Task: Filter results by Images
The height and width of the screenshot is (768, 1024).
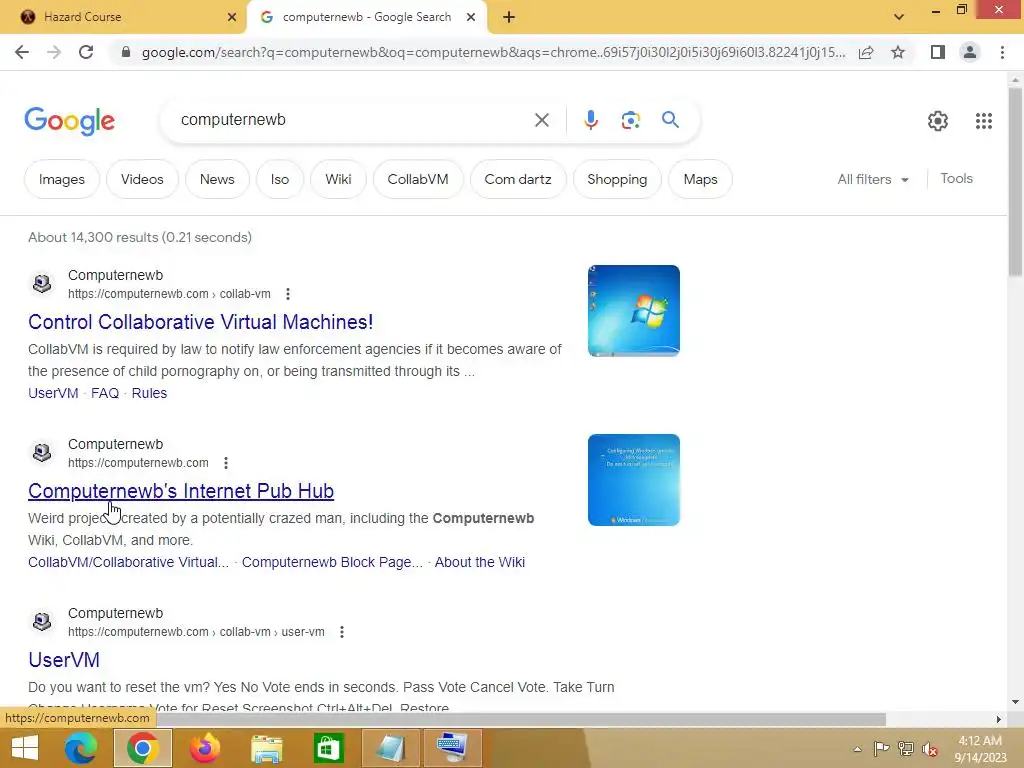Action: click(x=61, y=179)
